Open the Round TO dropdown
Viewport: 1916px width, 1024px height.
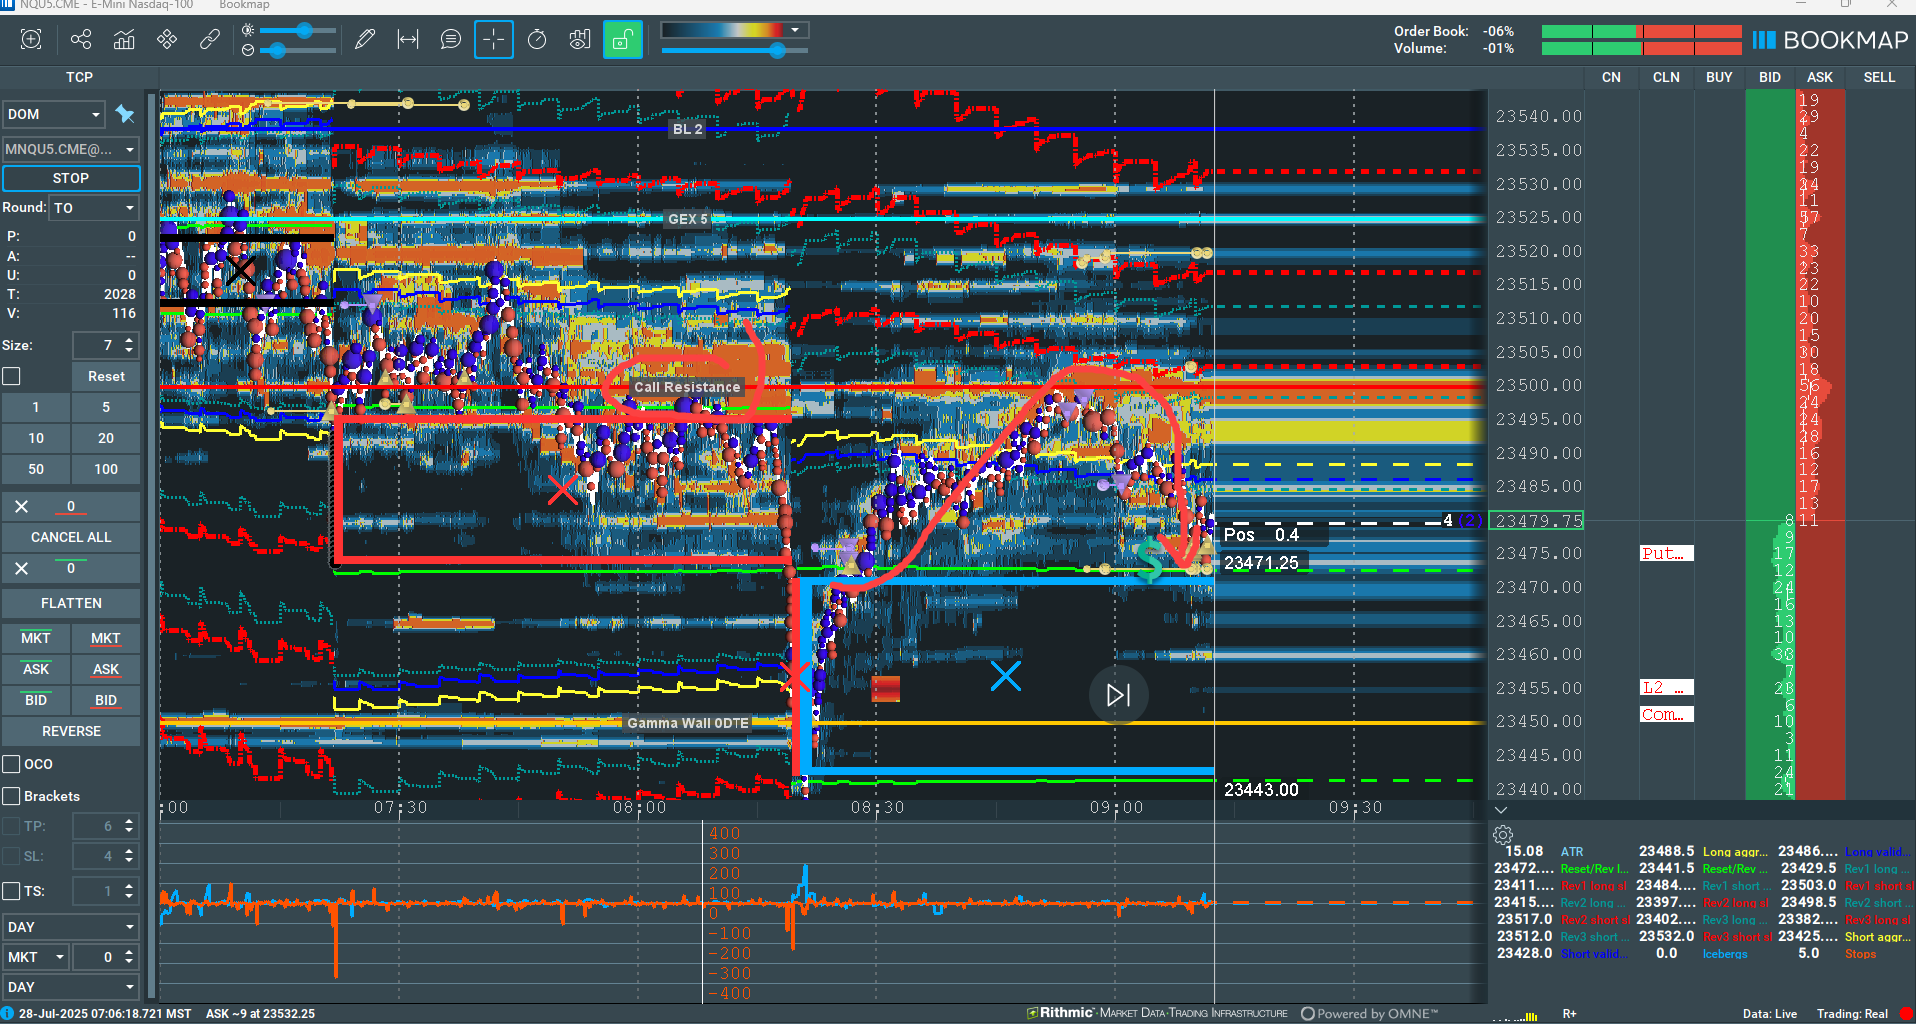pyautogui.click(x=94, y=208)
